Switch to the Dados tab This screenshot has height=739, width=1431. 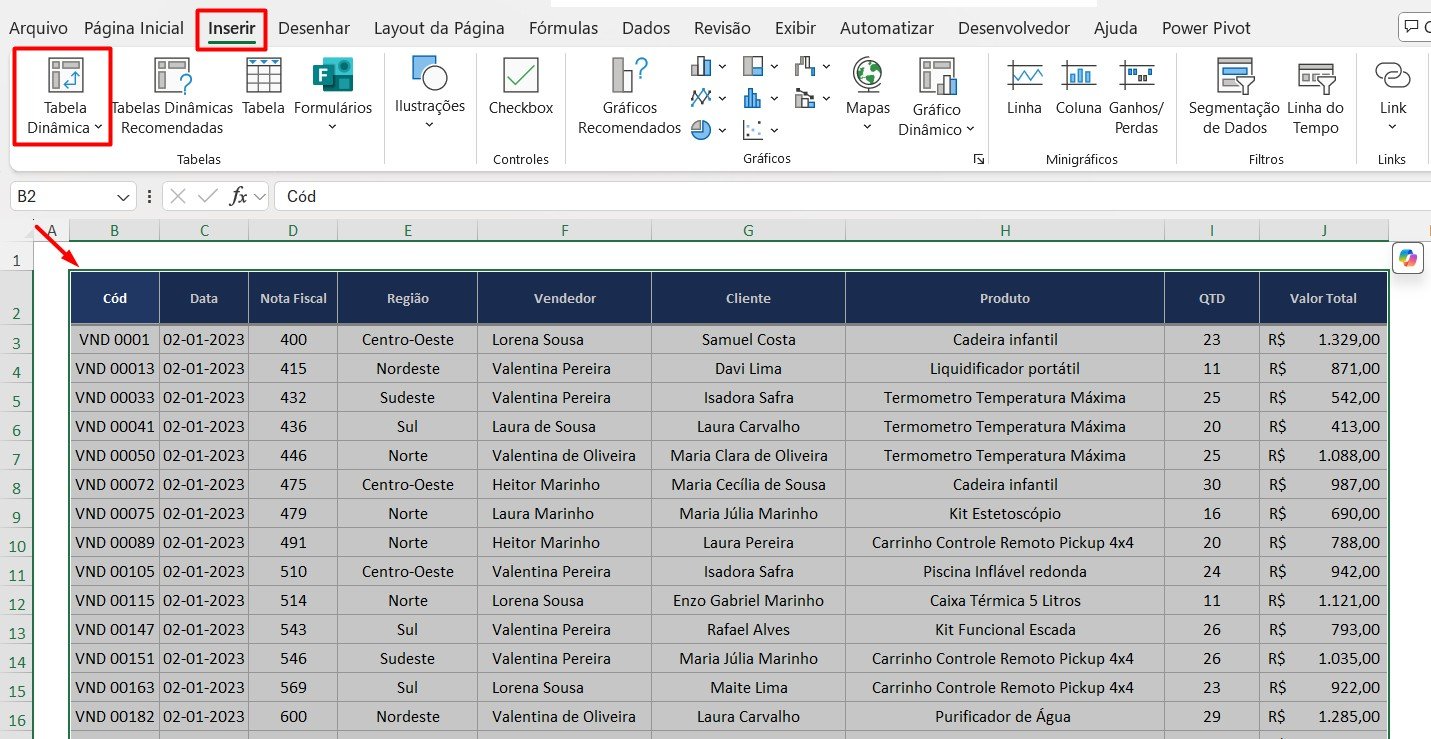(x=646, y=28)
